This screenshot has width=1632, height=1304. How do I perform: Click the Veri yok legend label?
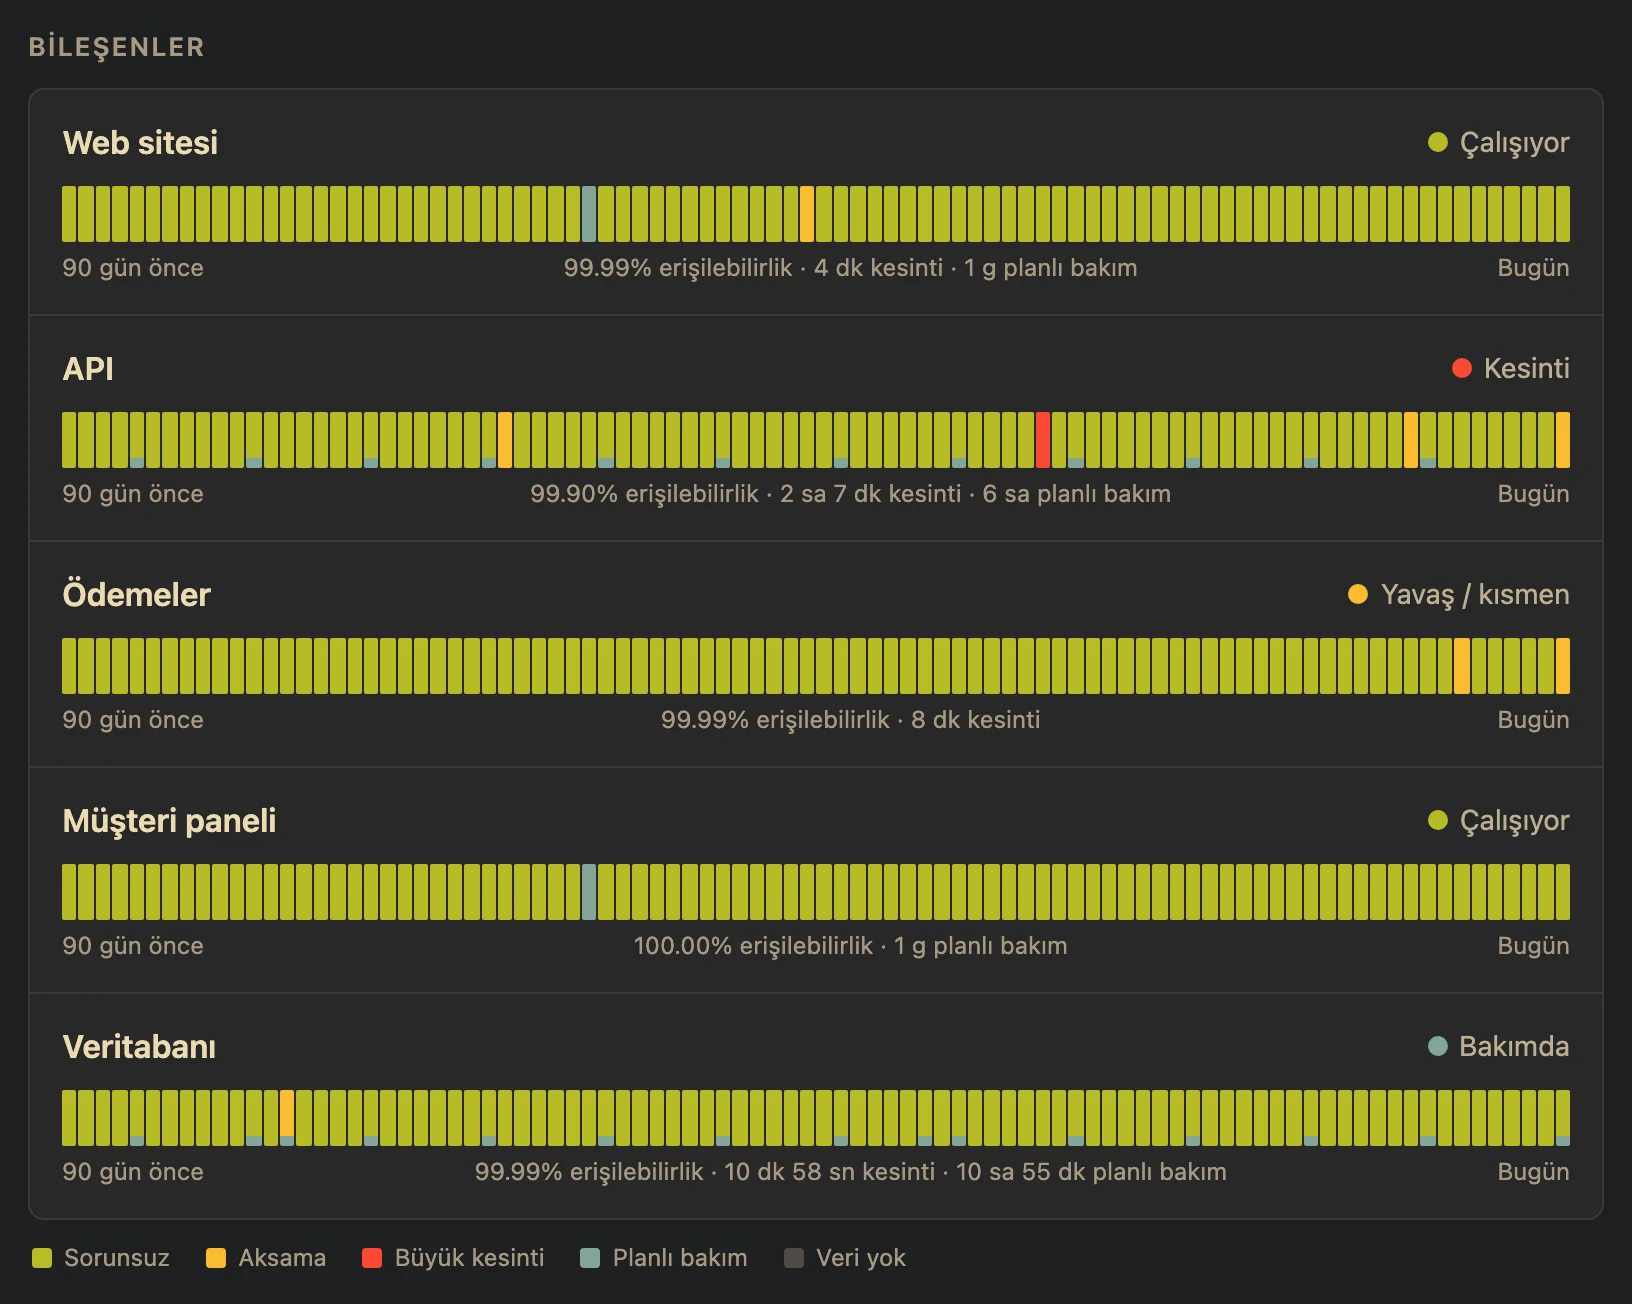point(861,1258)
